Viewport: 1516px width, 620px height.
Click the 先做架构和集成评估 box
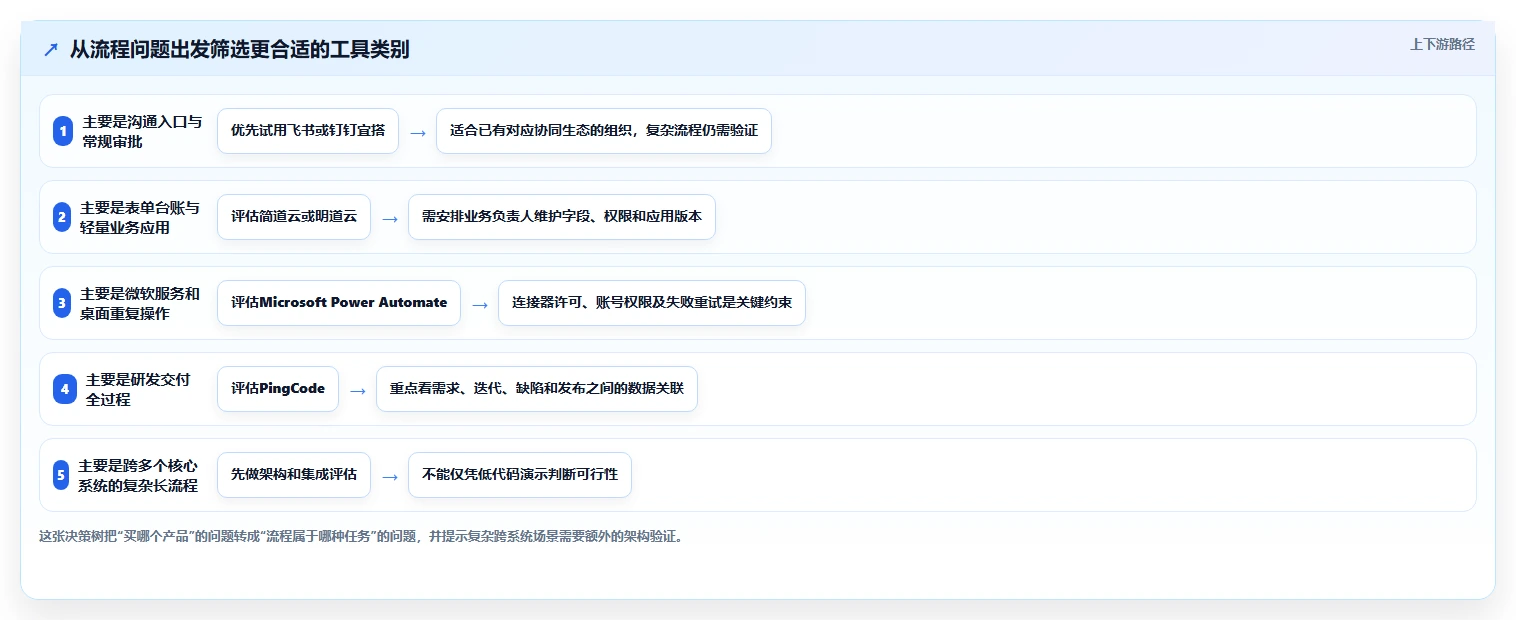click(294, 475)
